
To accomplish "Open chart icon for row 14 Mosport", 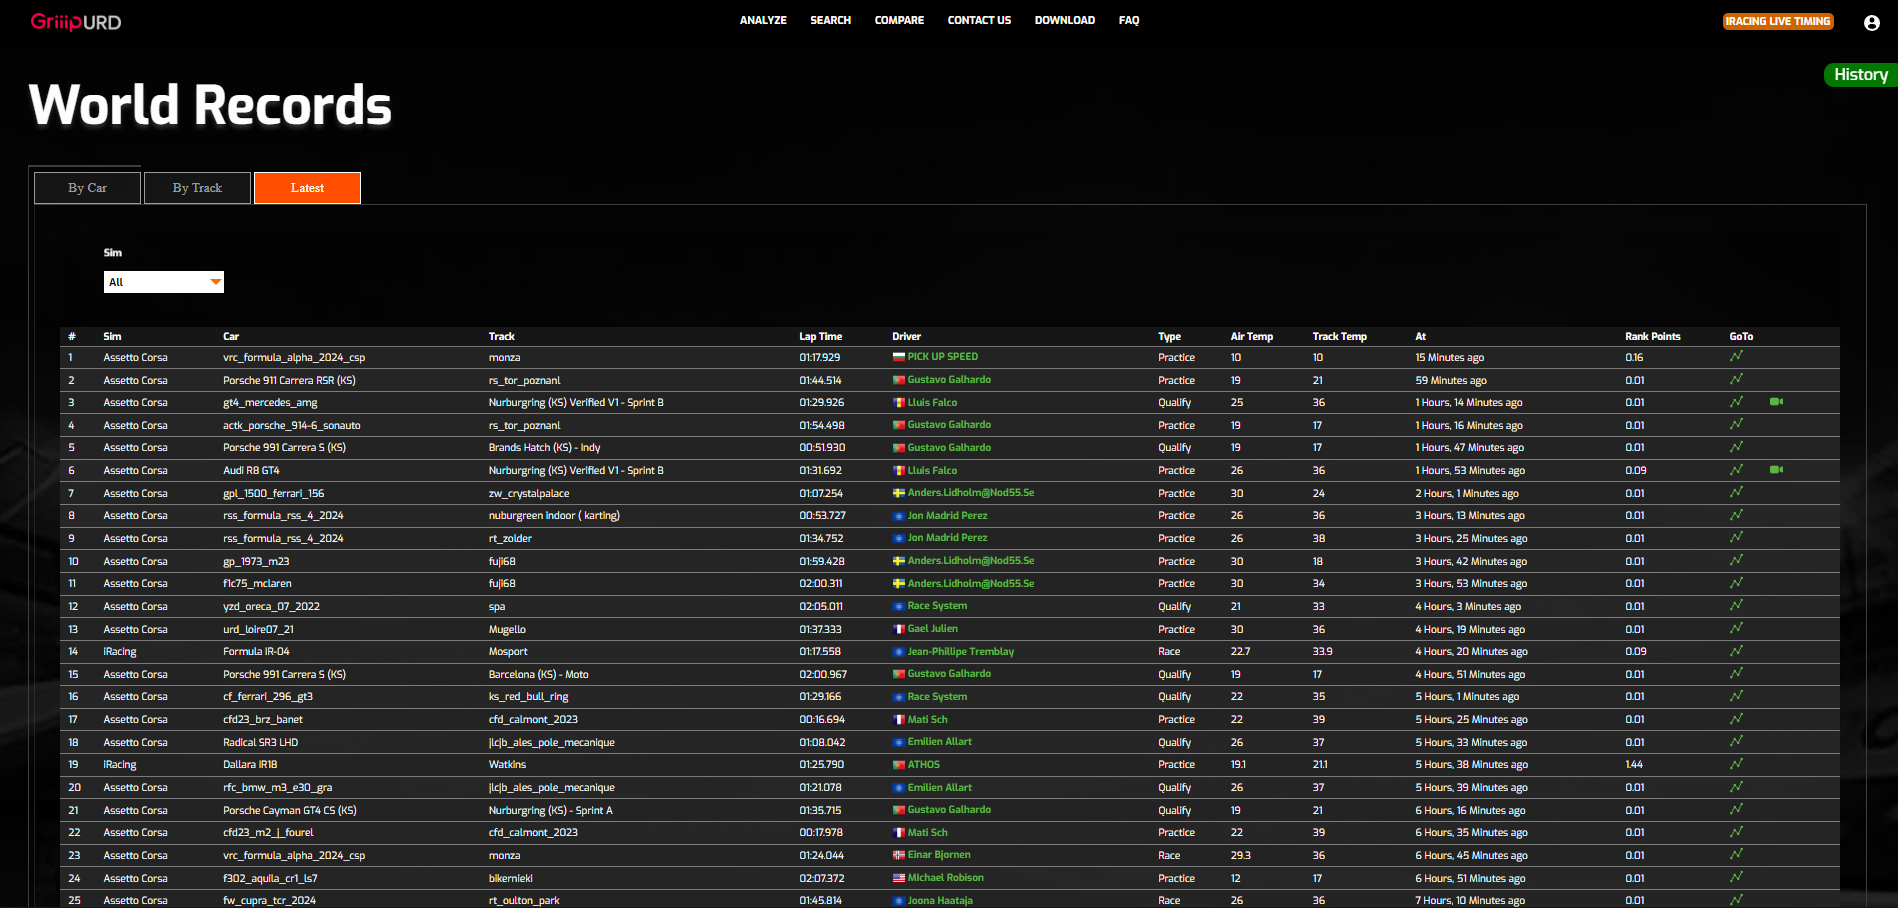I will point(1736,651).
